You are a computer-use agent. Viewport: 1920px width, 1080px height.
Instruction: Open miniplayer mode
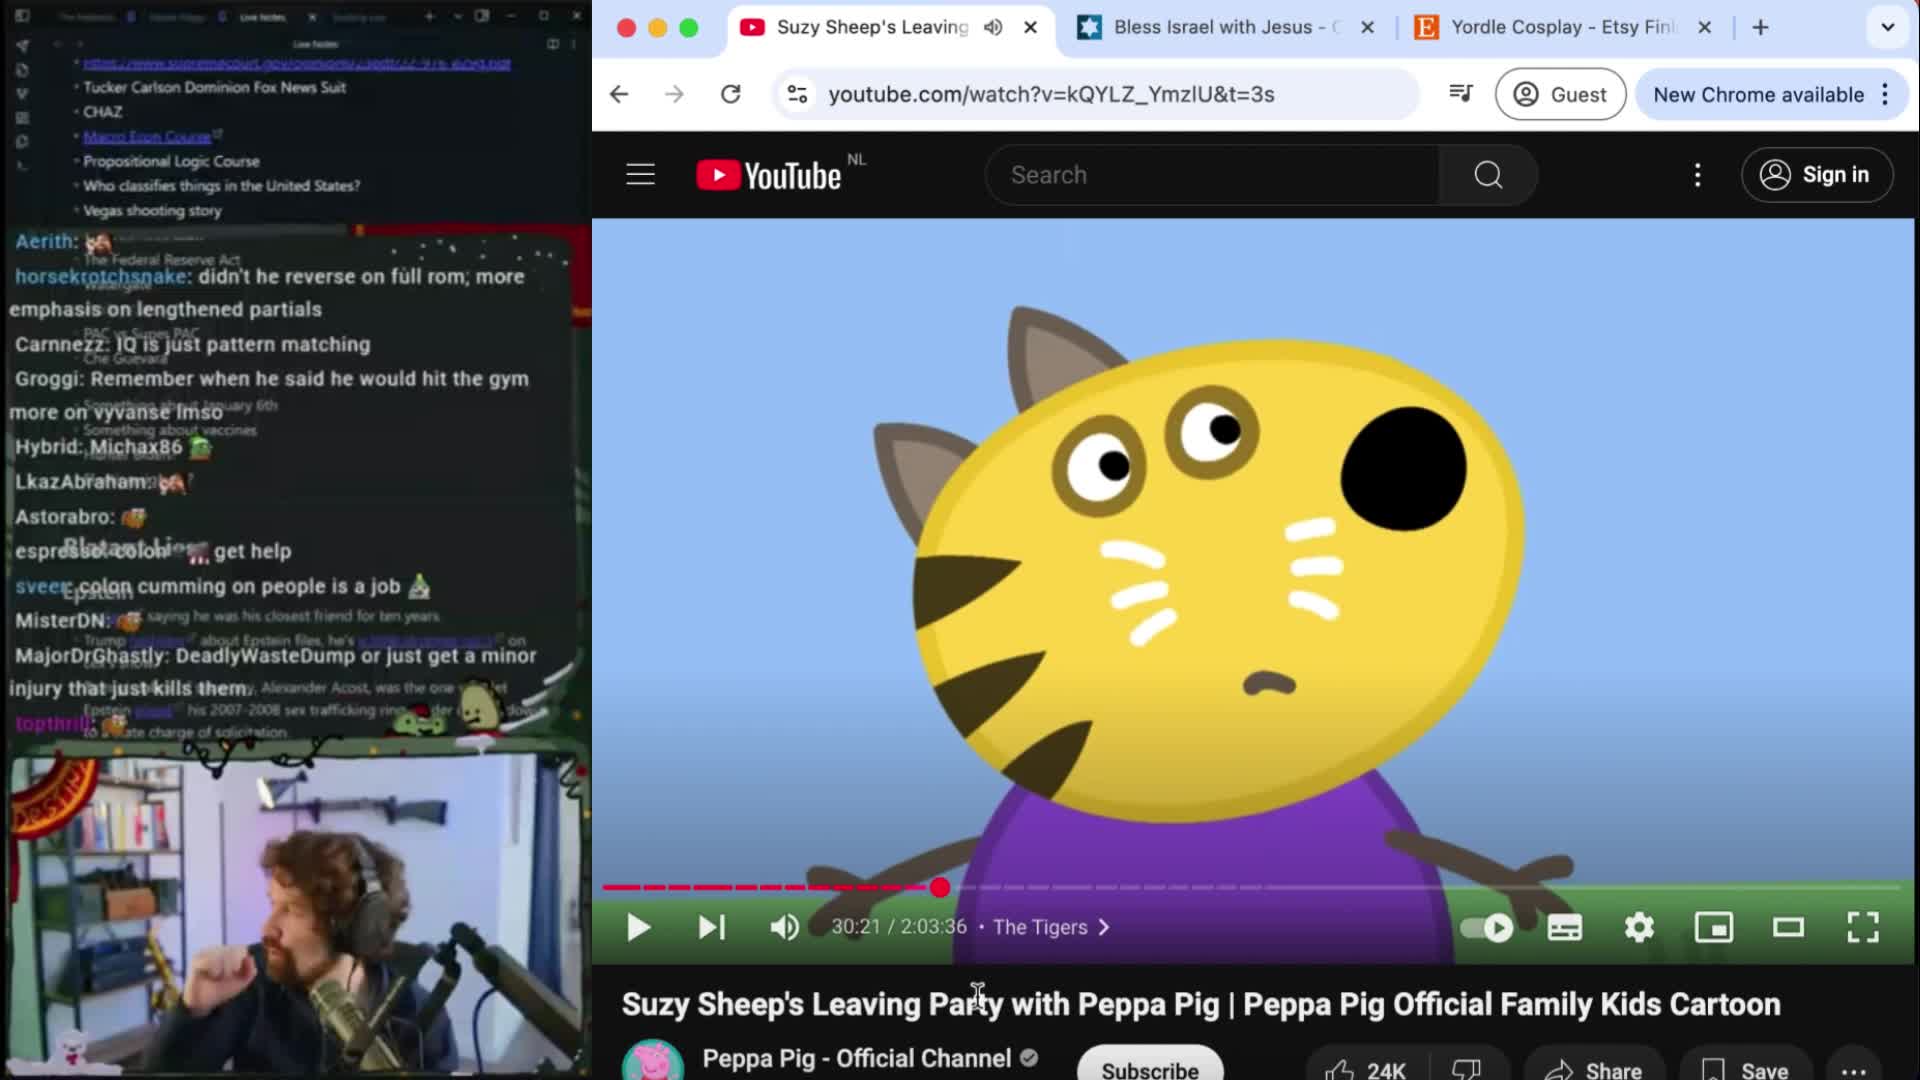(1714, 927)
